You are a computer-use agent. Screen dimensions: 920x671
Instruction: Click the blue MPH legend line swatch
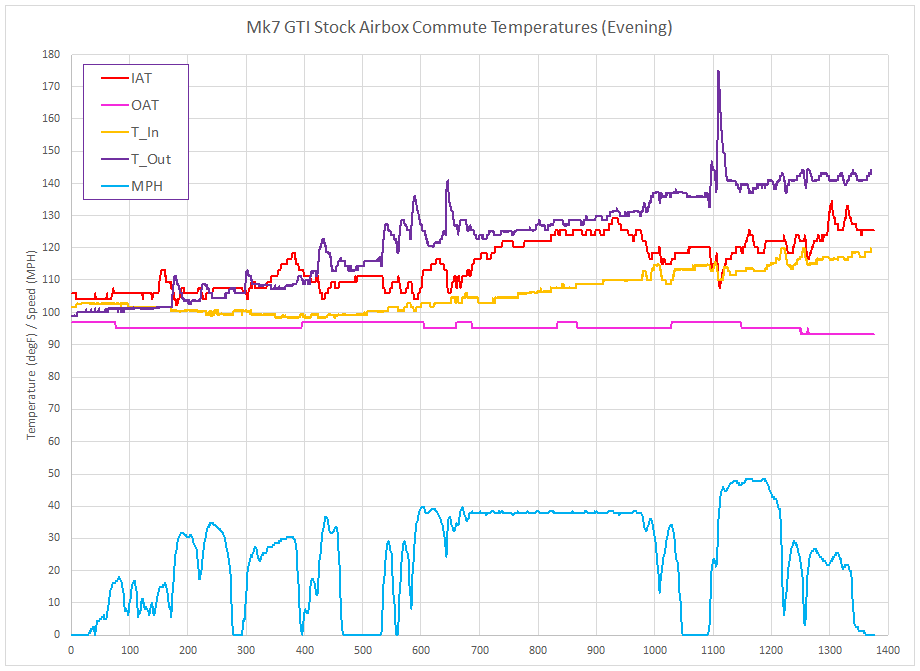[114, 186]
